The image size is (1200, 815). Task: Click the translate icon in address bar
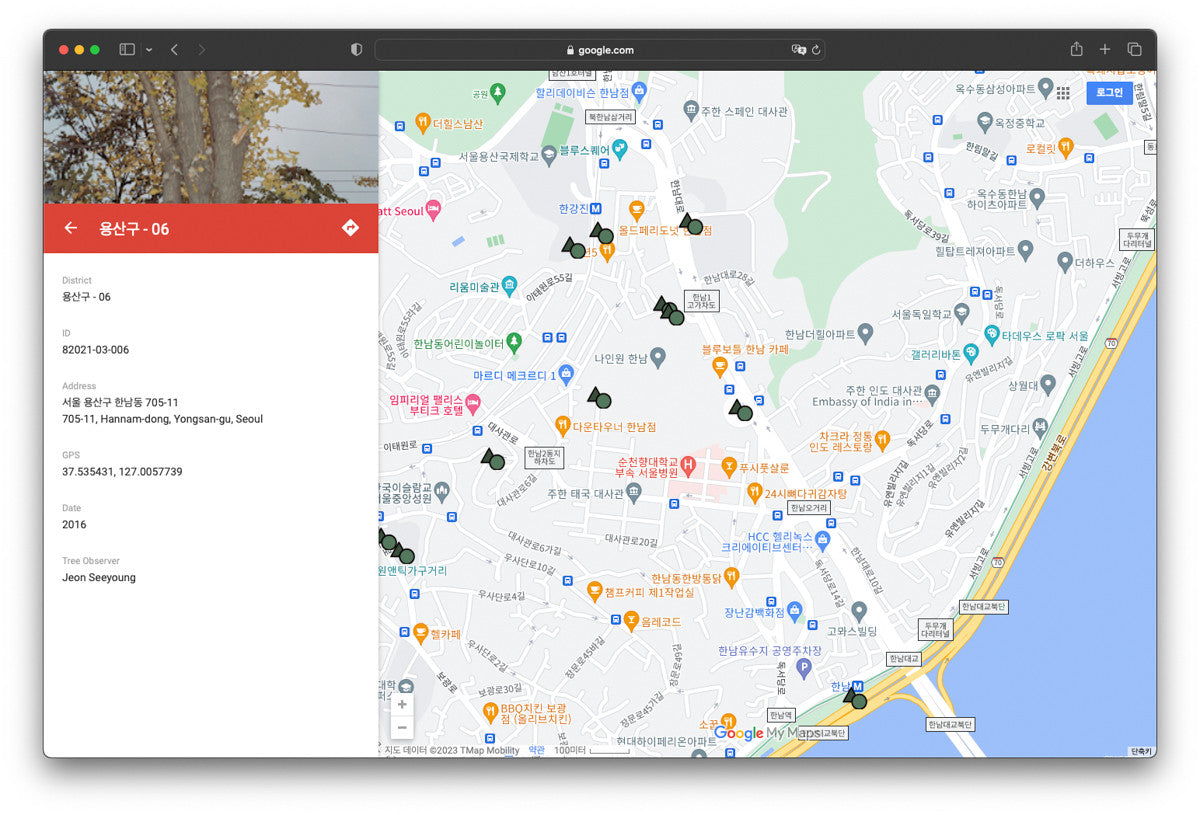point(798,50)
